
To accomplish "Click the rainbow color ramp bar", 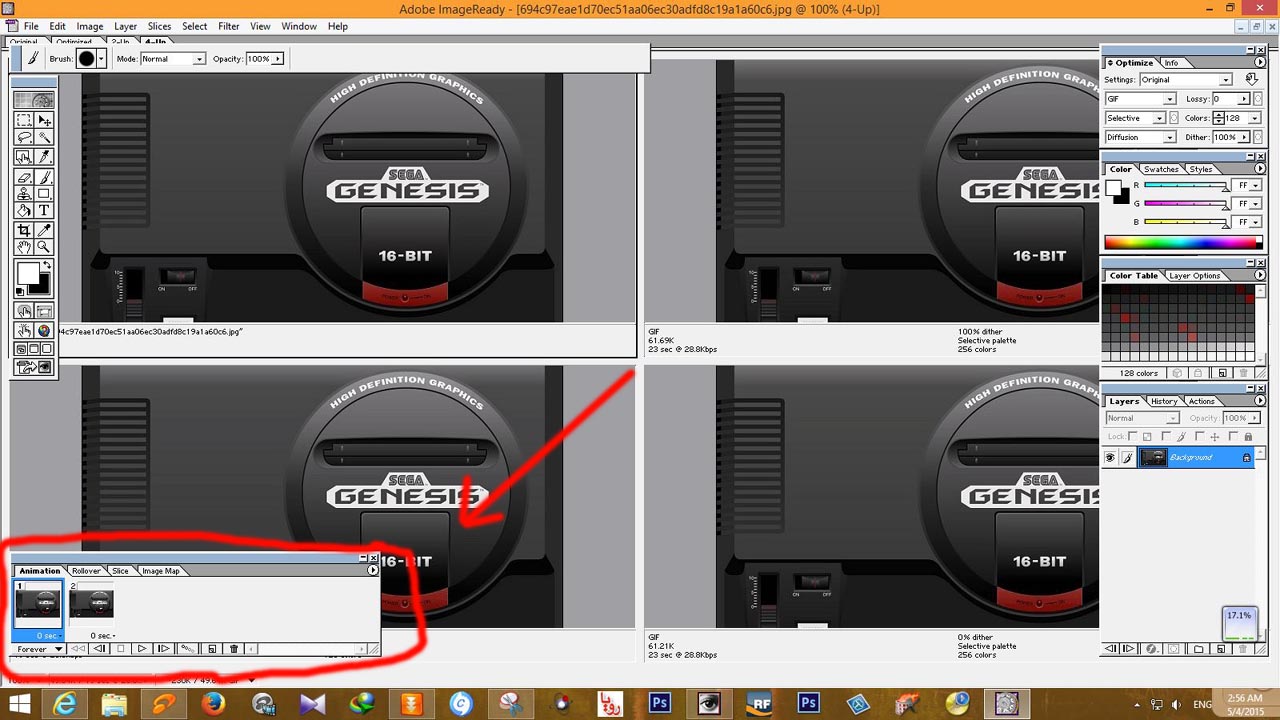I will (1183, 242).
